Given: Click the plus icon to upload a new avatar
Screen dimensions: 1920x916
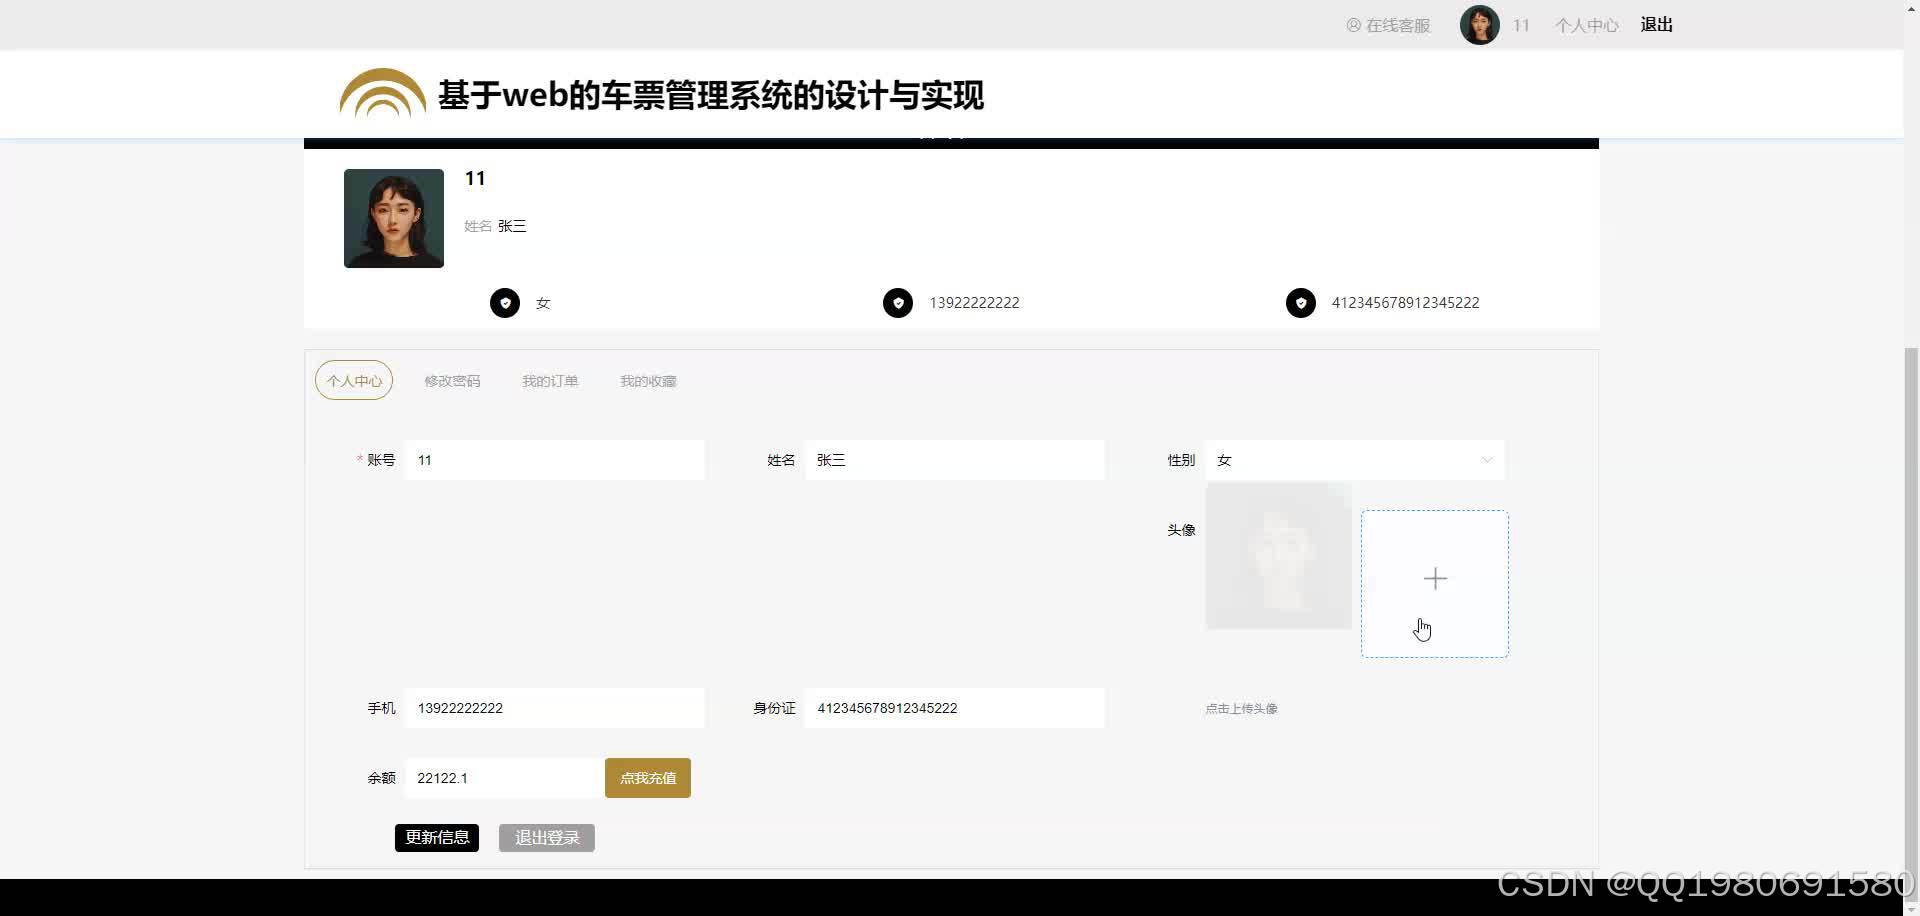Looking at the screenshot, I should pyautogui.click(x=1434, y=578).
